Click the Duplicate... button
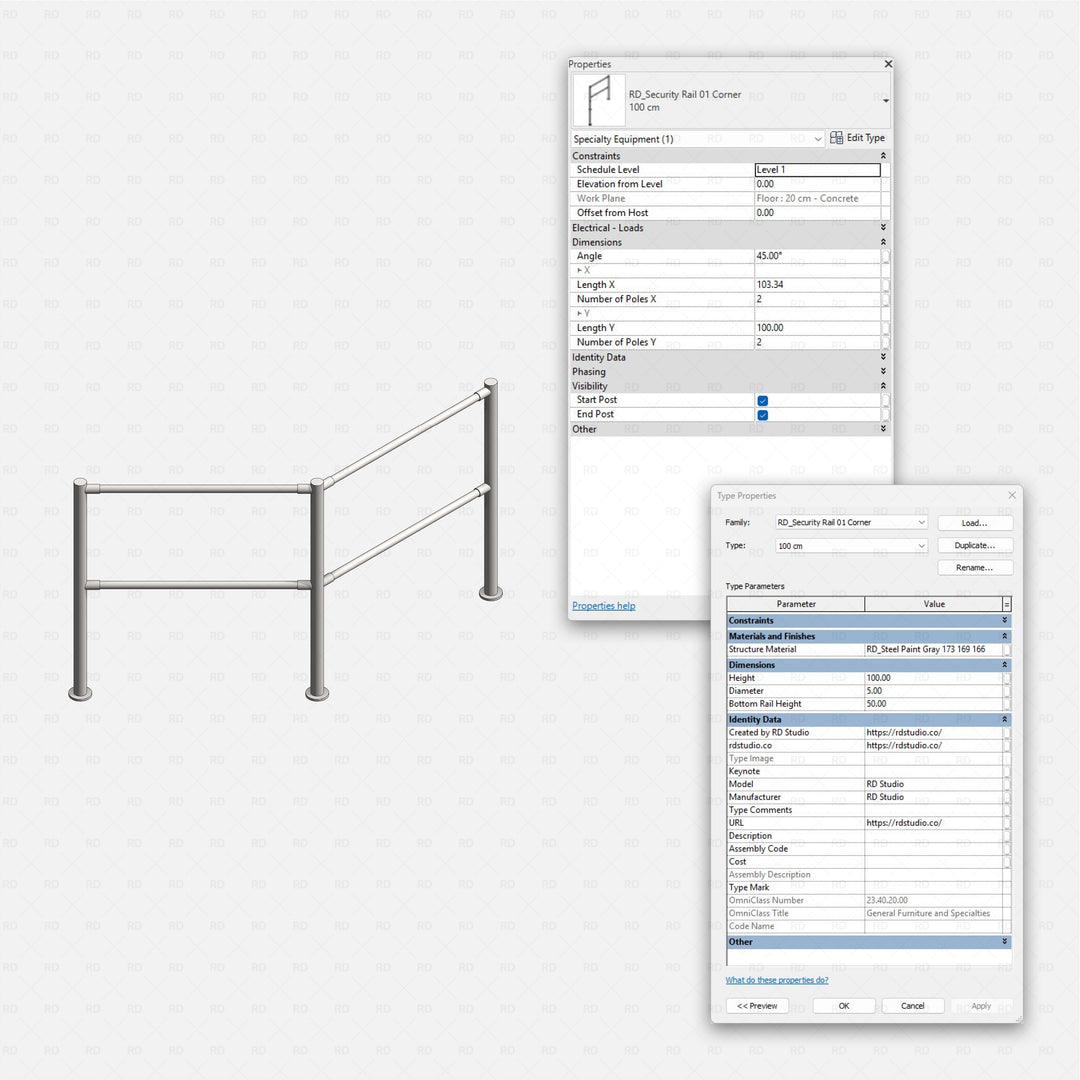The width and height of the screenshot is (1080, 1080). pos(975,546)
